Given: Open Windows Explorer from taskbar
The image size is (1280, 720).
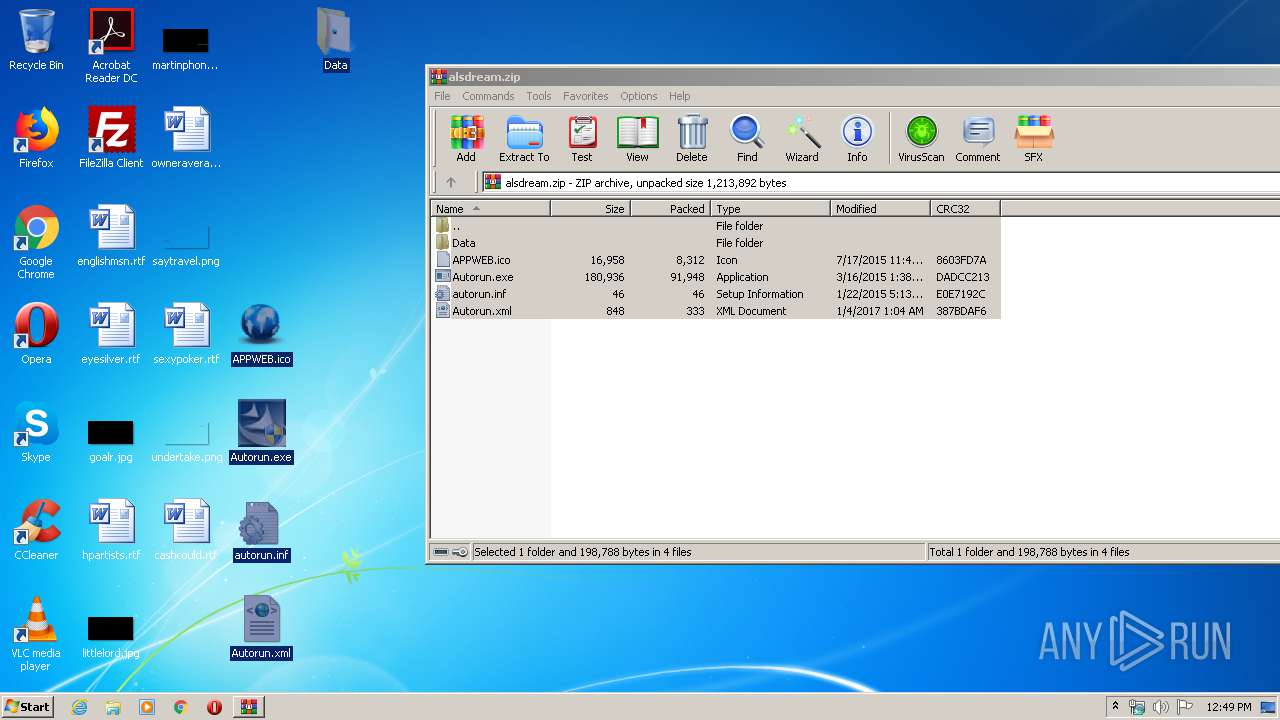Looking at the screenshot, I should click(x=113, y=707).
